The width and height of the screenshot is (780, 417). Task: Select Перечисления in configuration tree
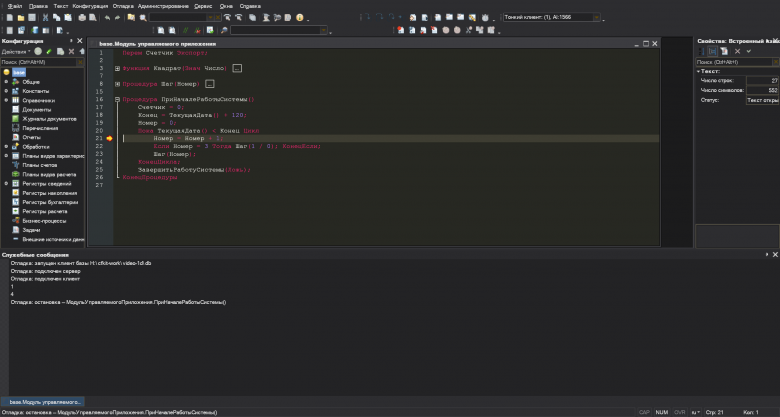(x=40, y=128)
